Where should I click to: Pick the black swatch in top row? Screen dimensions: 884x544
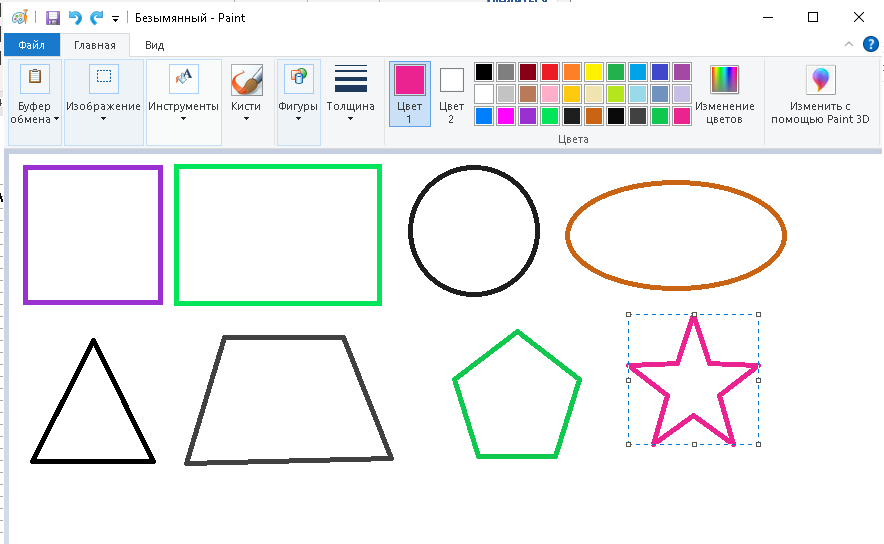tap(484, 72)
